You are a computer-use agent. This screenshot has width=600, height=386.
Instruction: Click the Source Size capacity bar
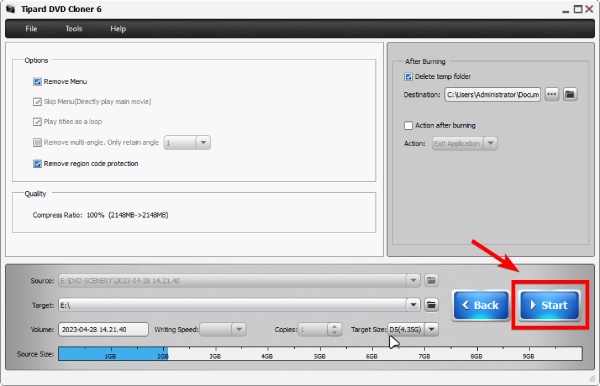coord(320,353)
